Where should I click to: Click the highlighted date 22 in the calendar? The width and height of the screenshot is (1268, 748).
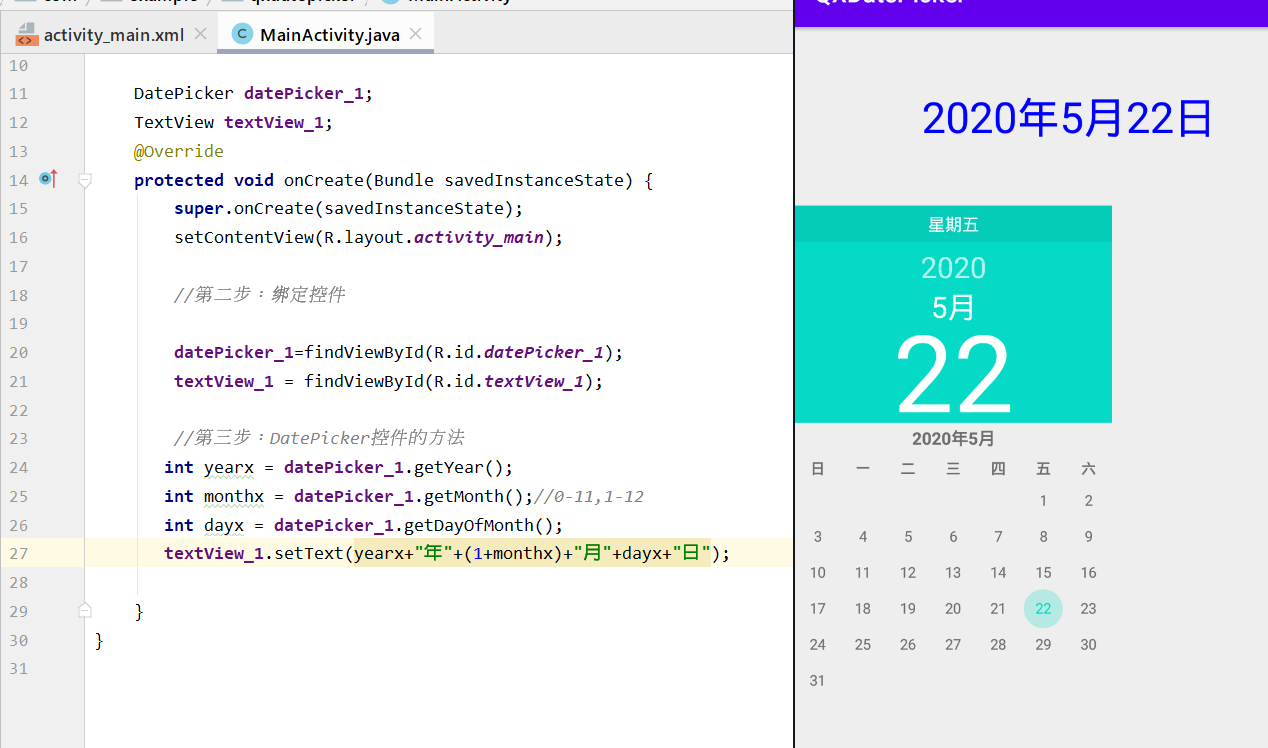(x=1043, y=608)
